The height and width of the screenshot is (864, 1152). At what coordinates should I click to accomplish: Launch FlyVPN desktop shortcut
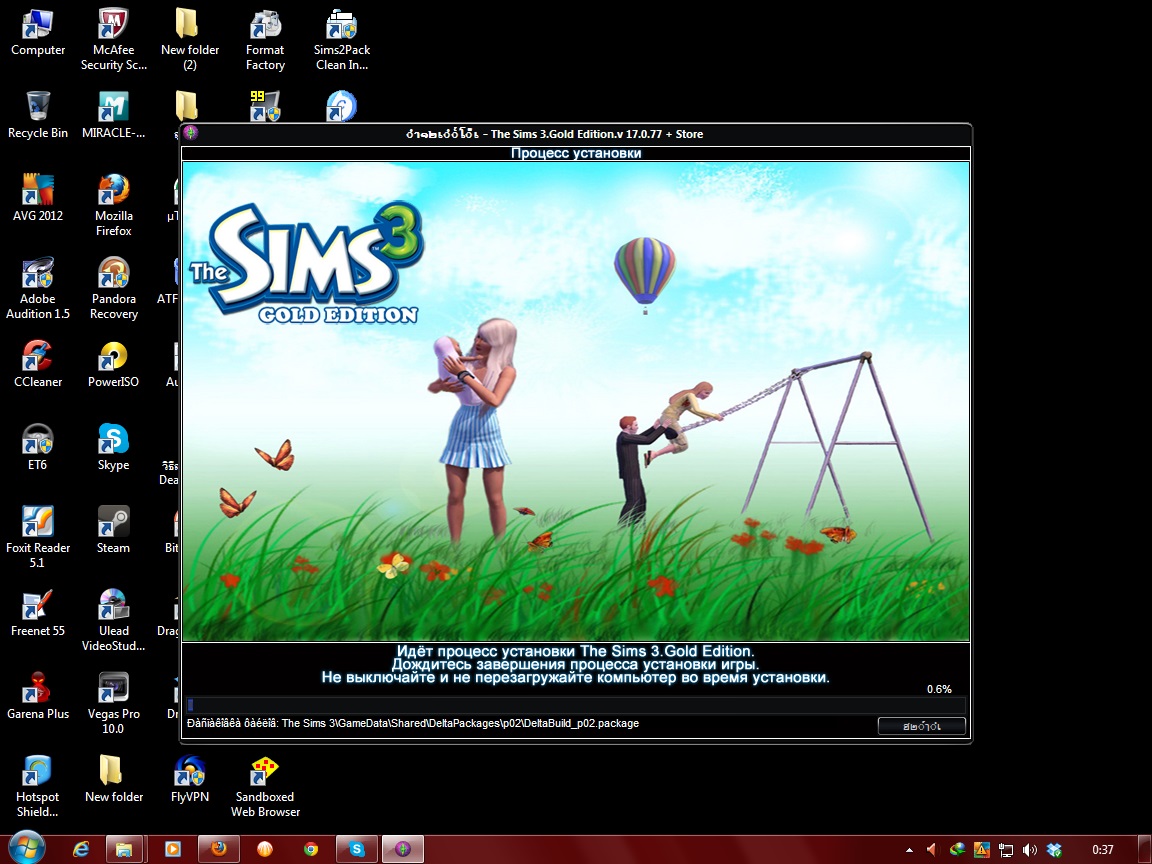[190, 780]
